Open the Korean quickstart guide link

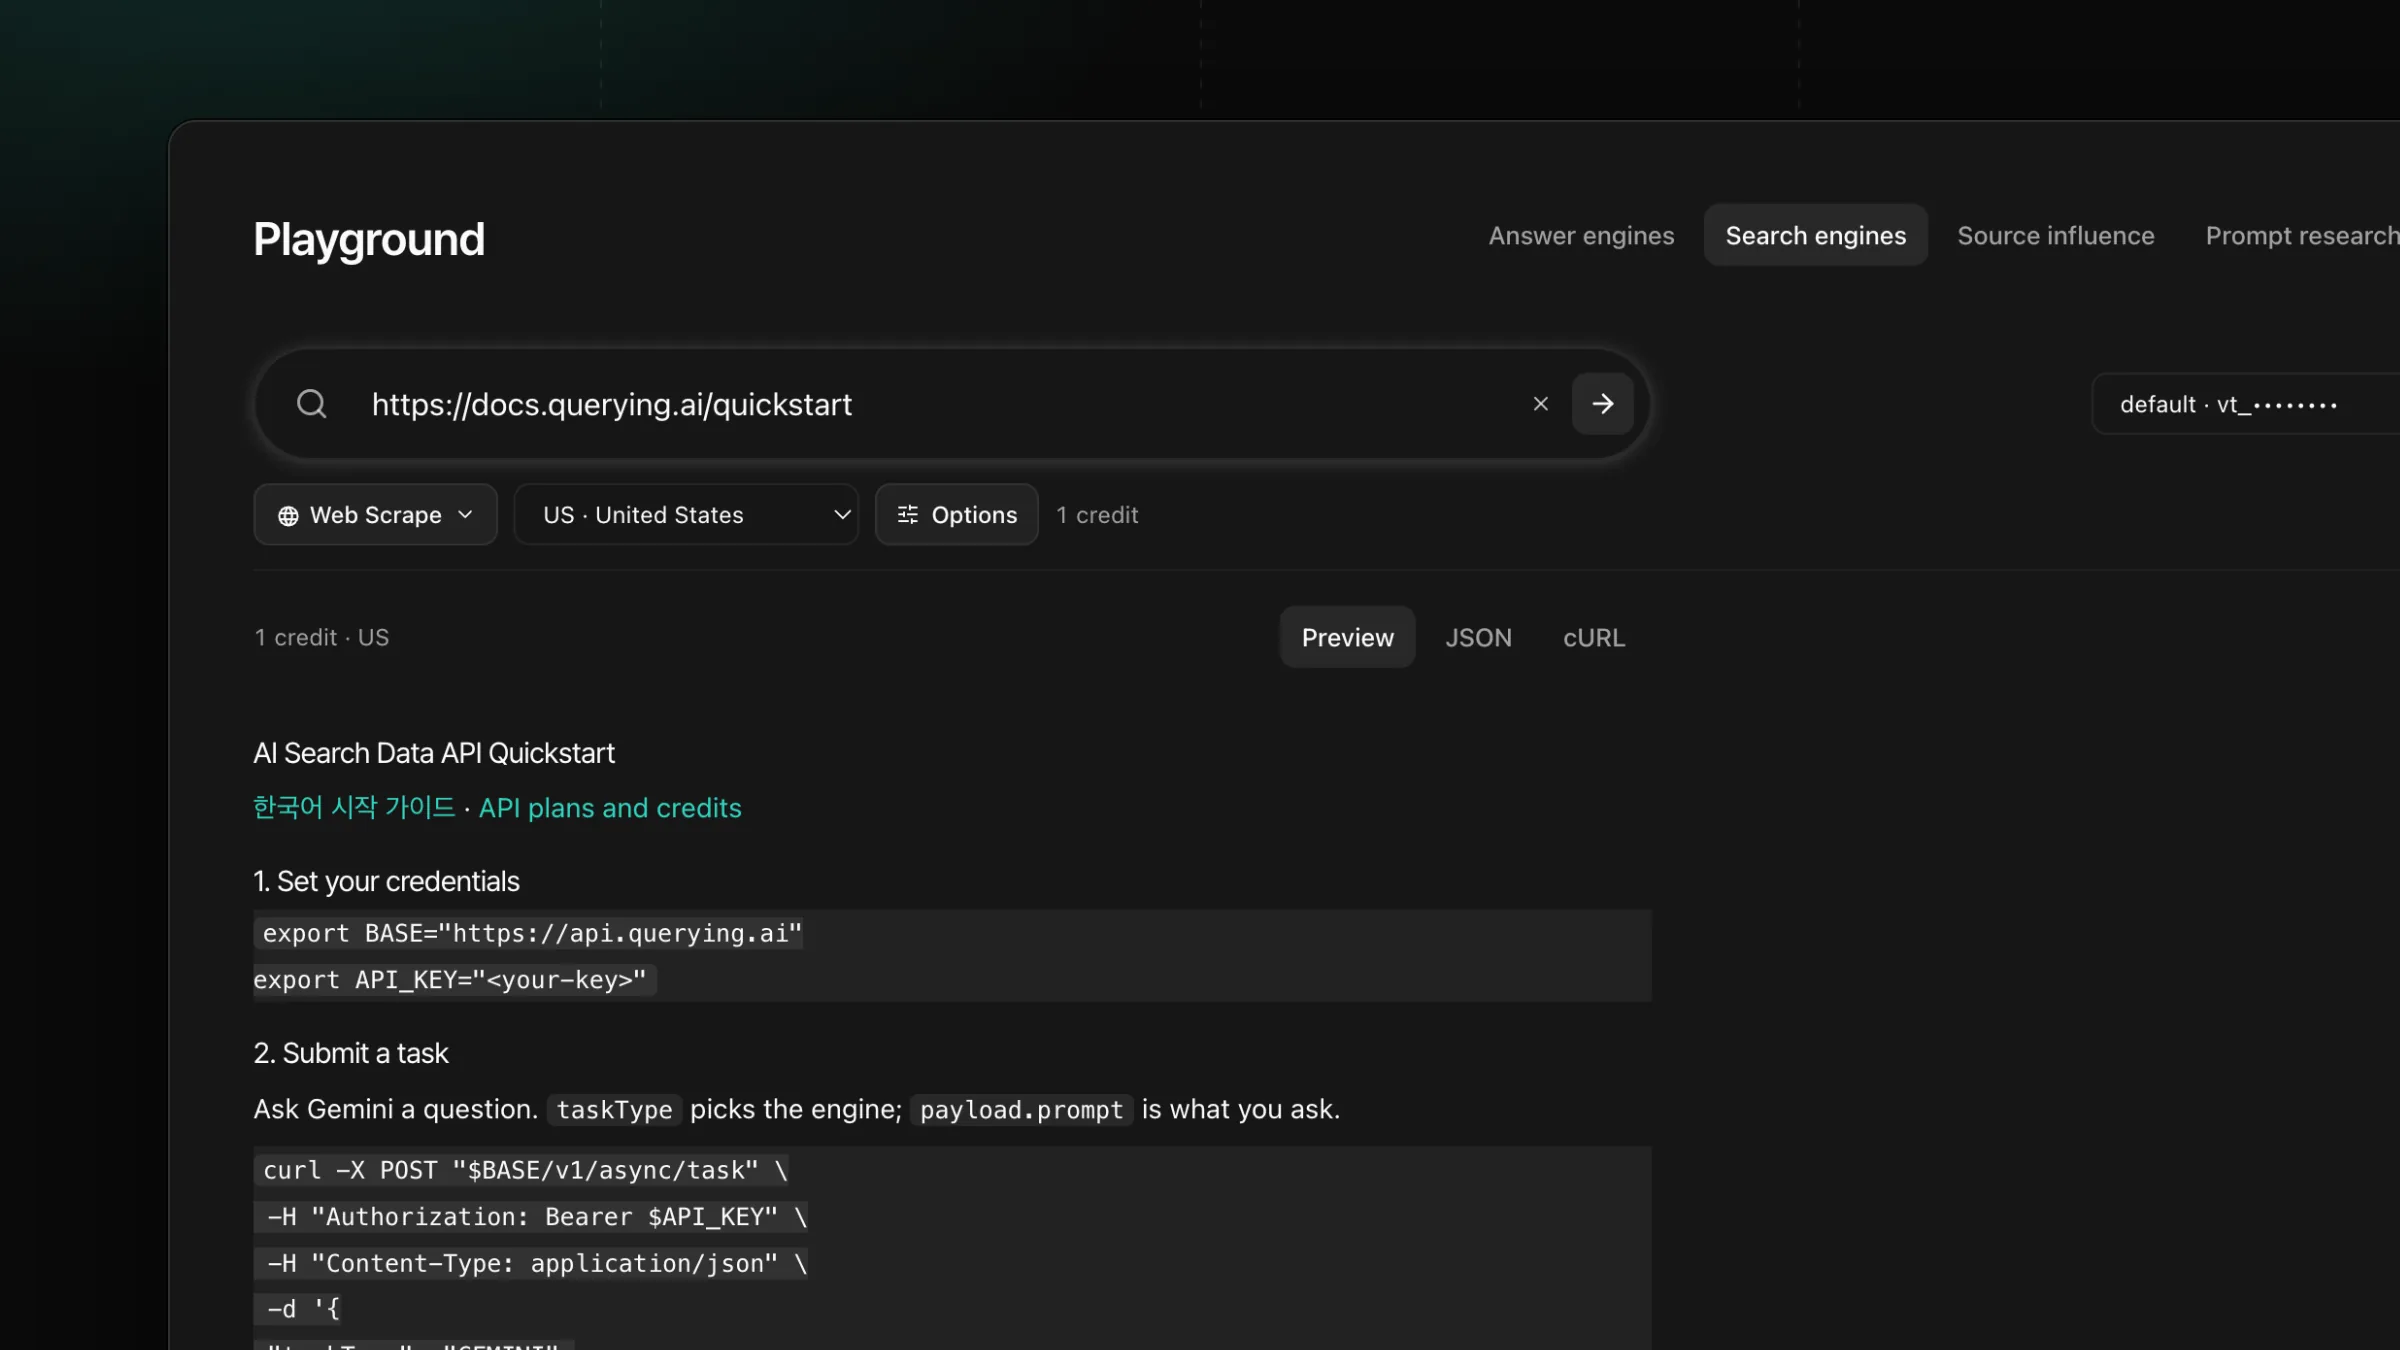[x=354, y=807]
